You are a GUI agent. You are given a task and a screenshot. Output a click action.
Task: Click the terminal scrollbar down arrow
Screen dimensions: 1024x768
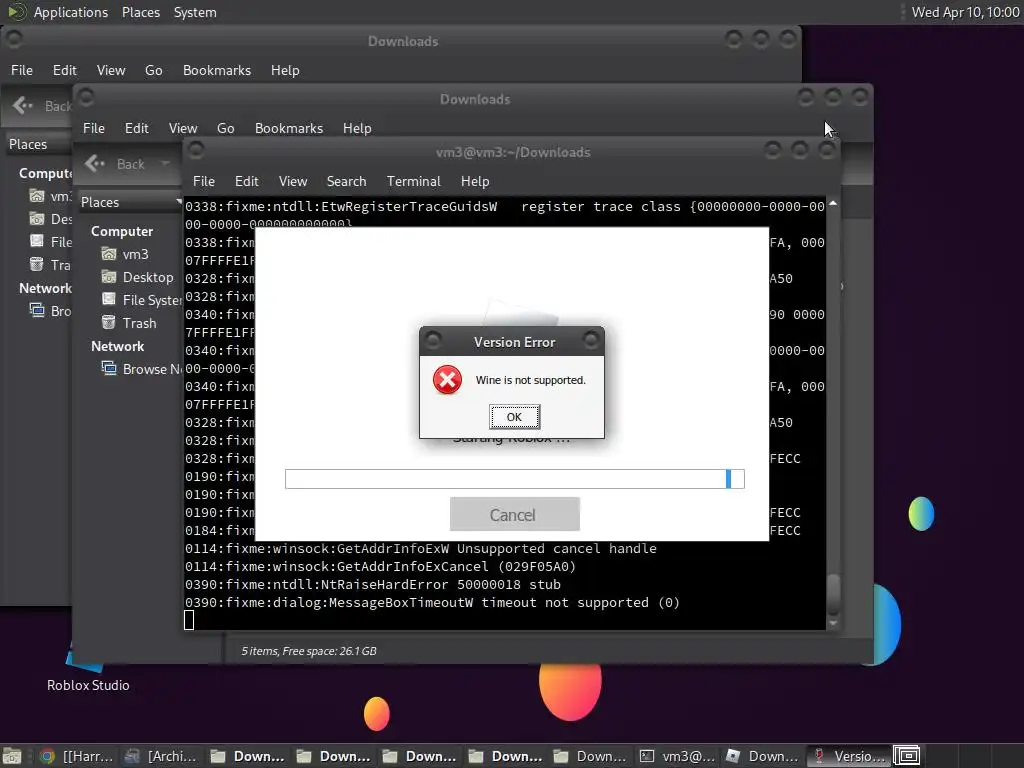click(x=833, y=624)
